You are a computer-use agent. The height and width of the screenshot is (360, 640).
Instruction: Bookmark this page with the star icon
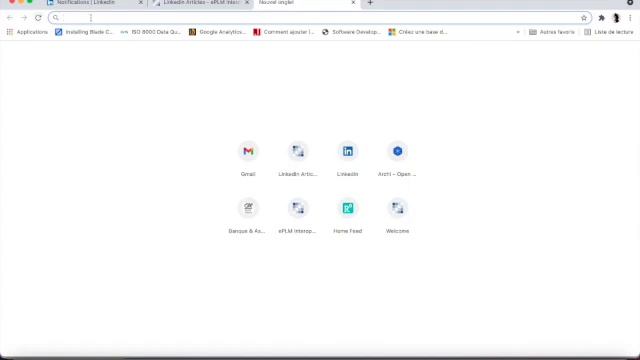click(x=584, y=18)
